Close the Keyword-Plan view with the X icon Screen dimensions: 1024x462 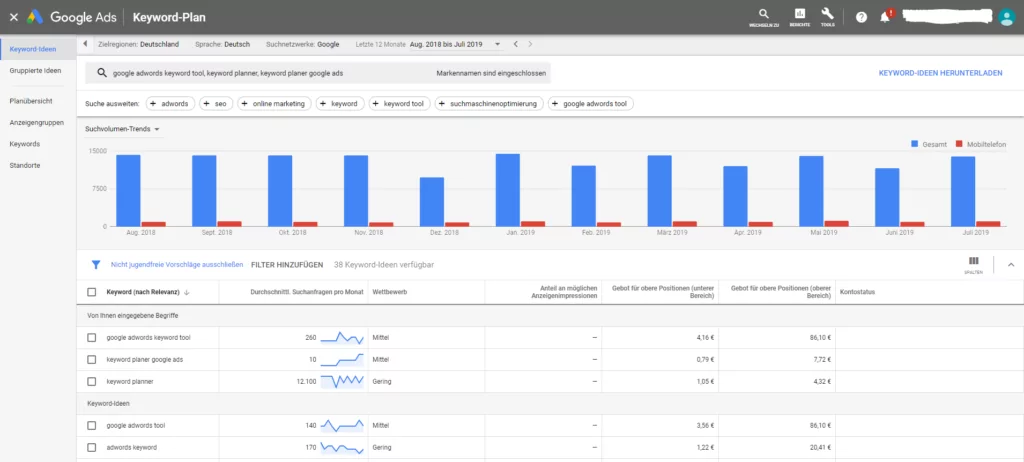(x=14, y=18)
